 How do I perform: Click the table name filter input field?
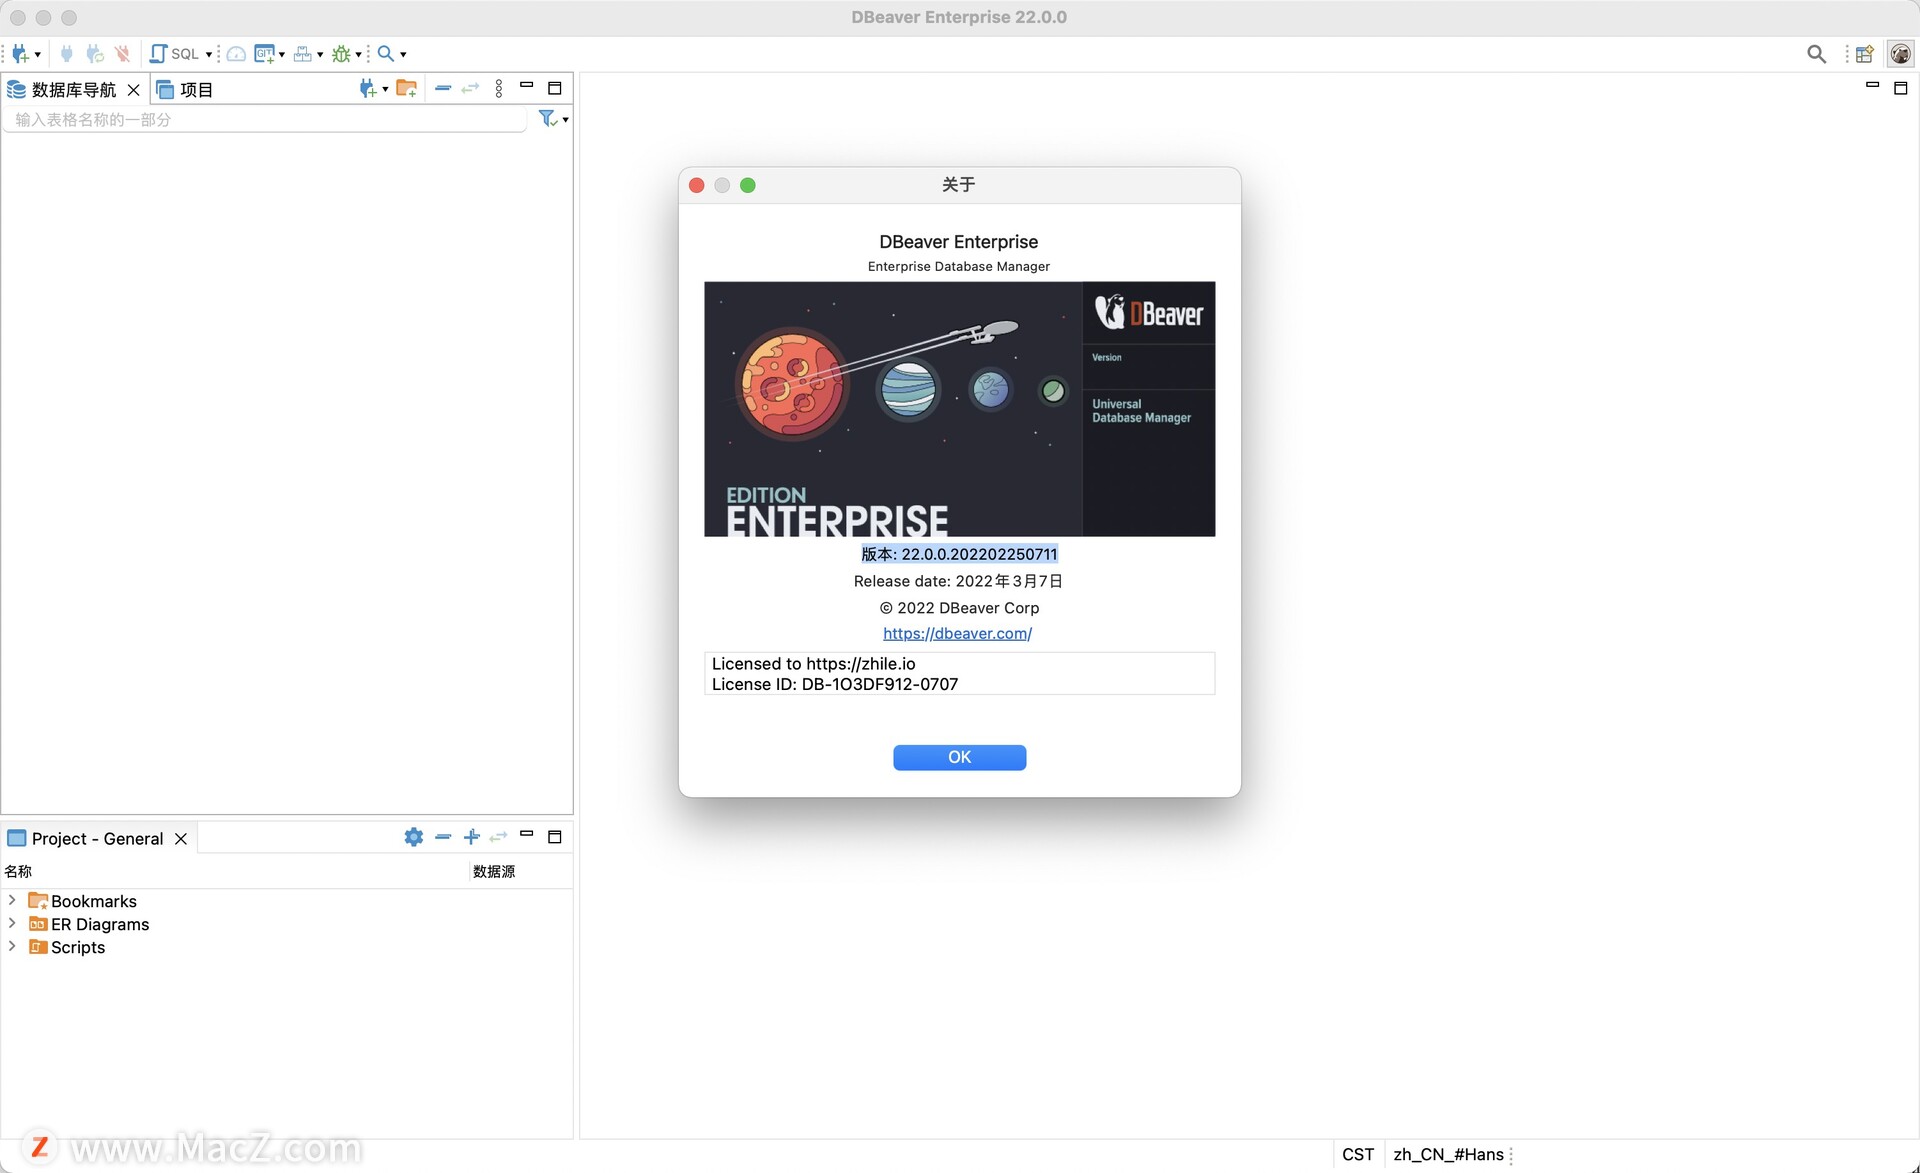[x=265, y=120]
